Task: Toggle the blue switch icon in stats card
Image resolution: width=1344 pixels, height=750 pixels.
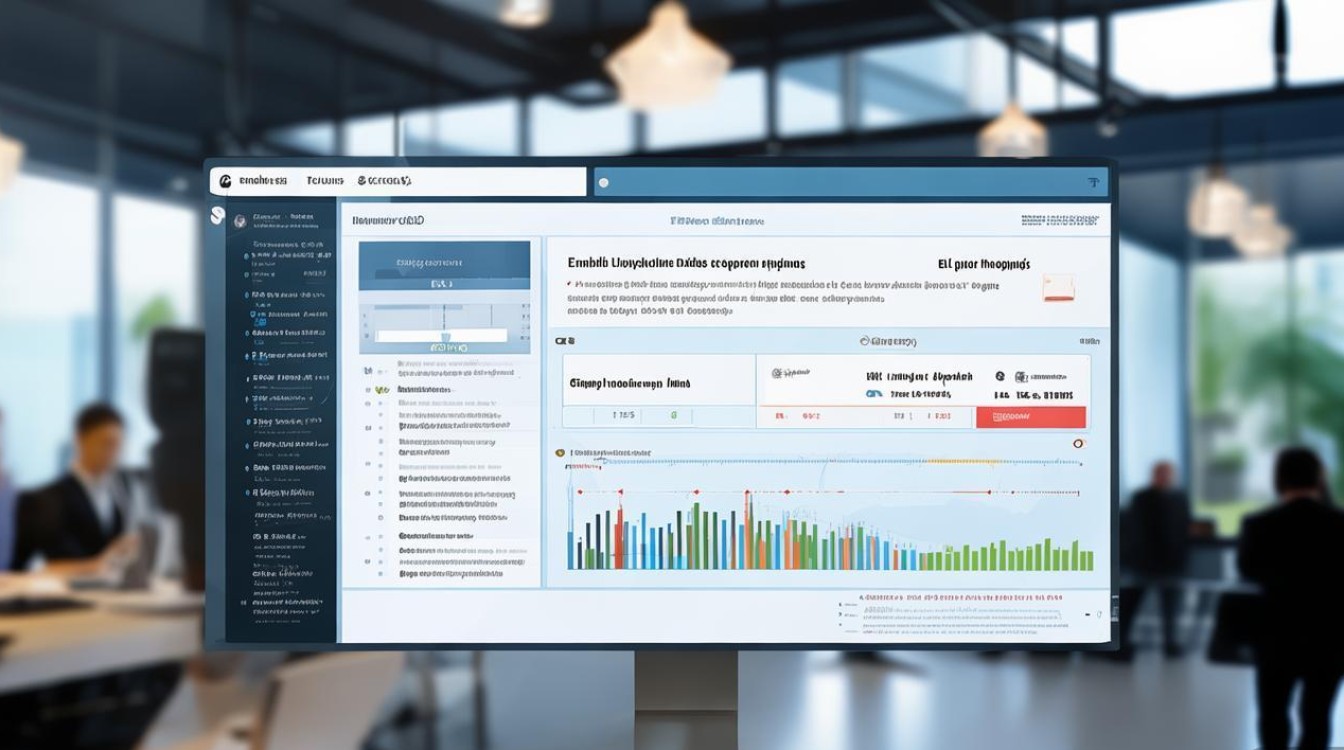Action: [x=873, y=394]
